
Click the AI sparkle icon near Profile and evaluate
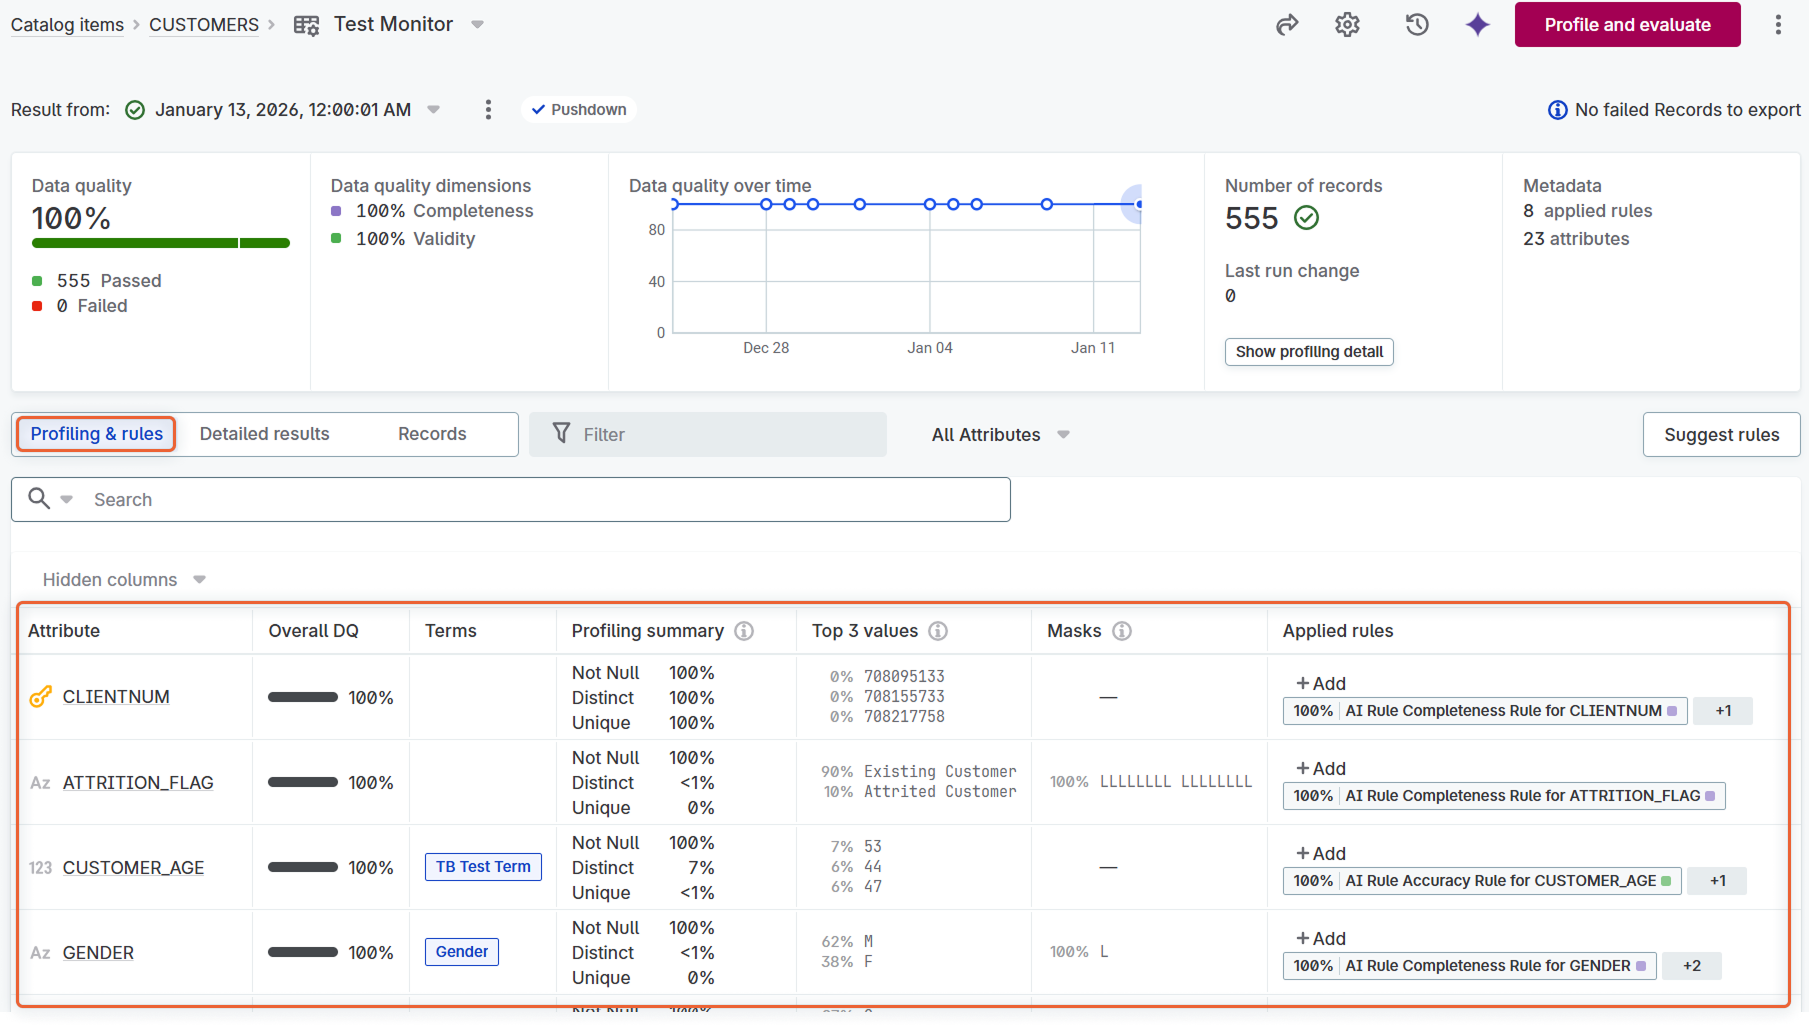tap(1477, 24)
